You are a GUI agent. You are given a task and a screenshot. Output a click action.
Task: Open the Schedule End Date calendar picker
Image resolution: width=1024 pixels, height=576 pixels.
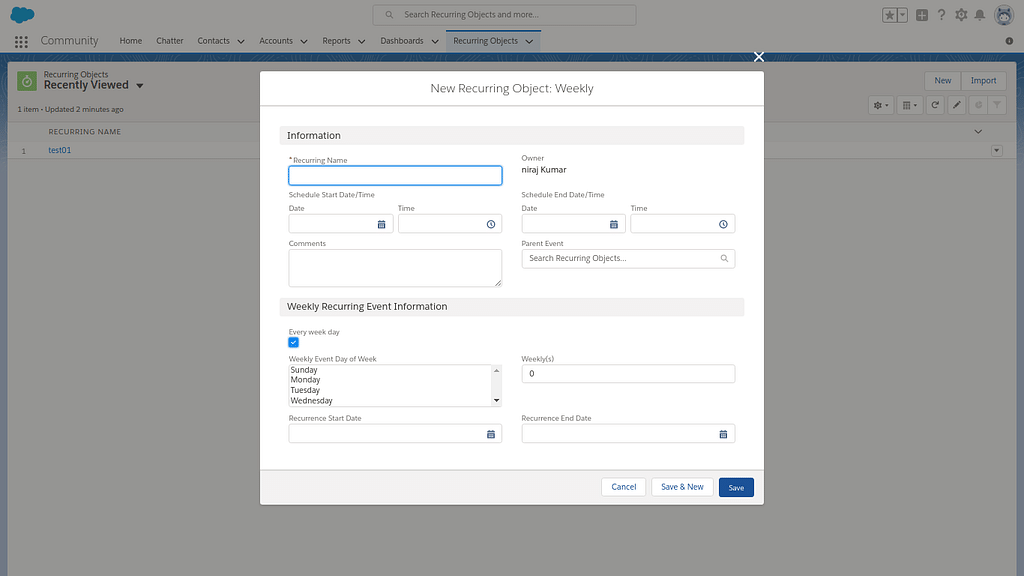pos(613,225)
